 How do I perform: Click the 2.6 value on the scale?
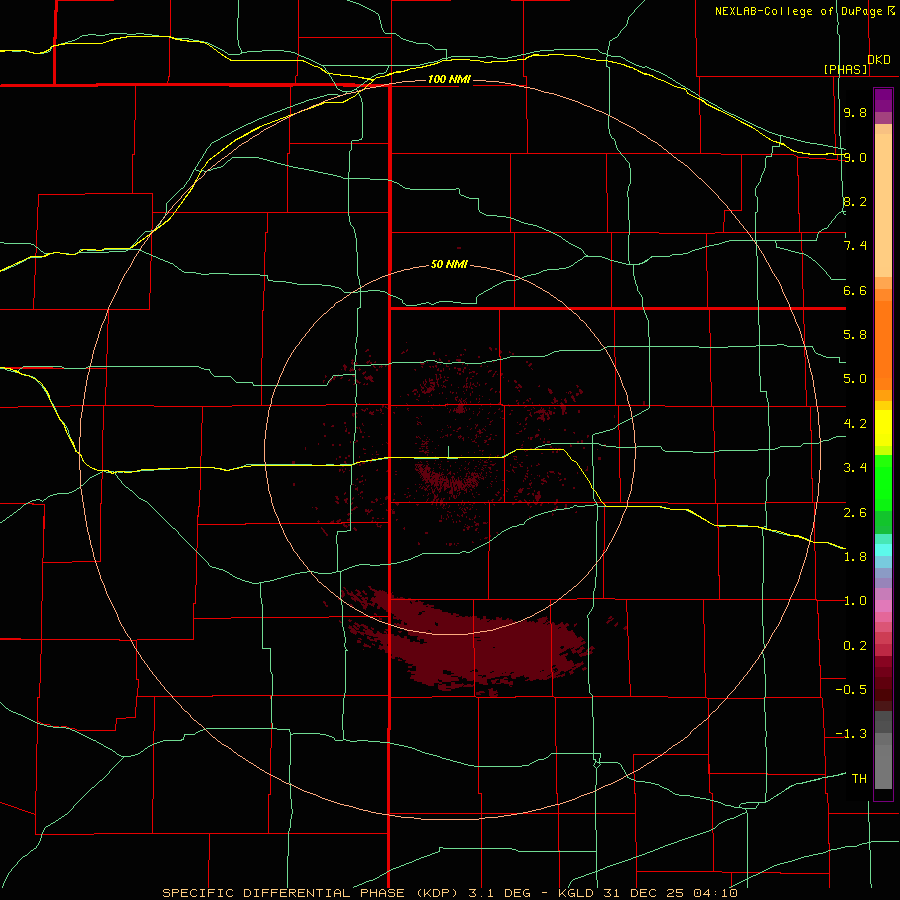(855, 513)
